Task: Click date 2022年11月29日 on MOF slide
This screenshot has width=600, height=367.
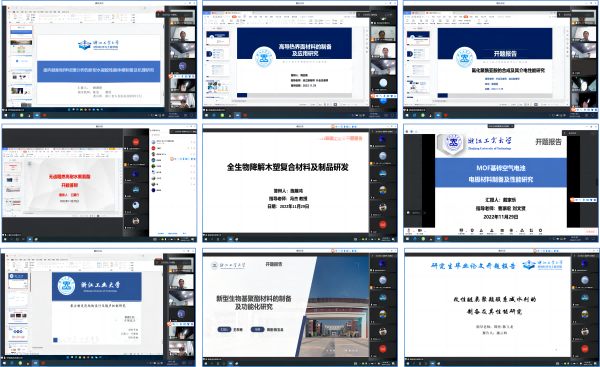Action: click(x=501, y=217)
